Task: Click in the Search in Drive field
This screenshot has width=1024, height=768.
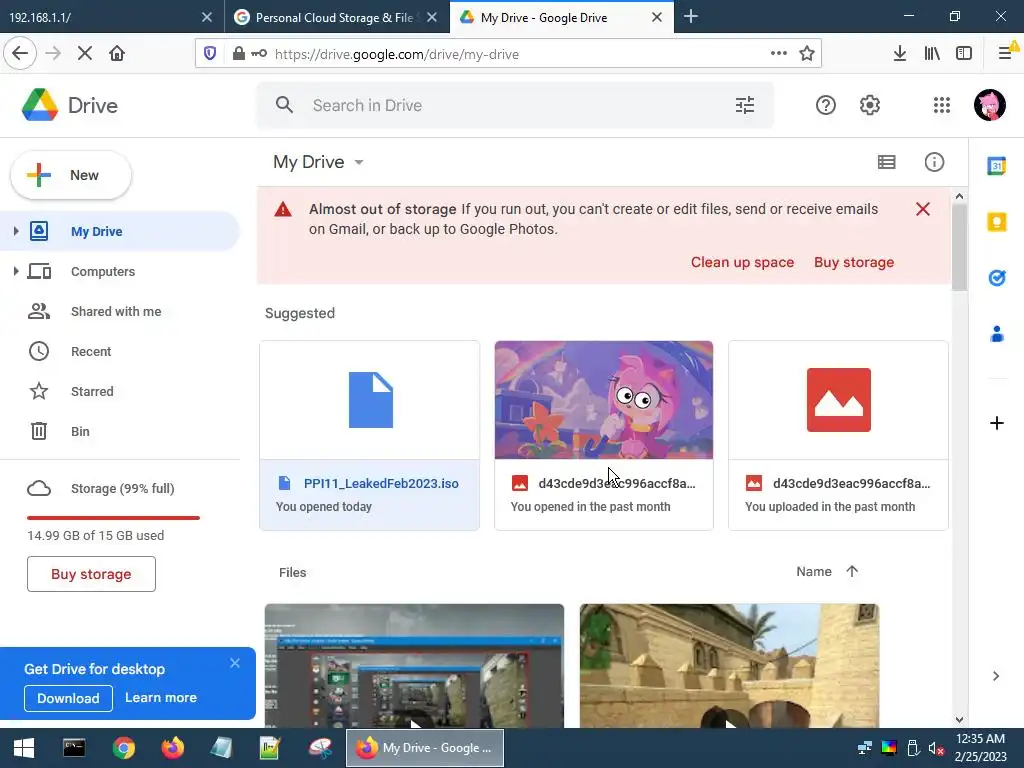Action: click(515, 105)
